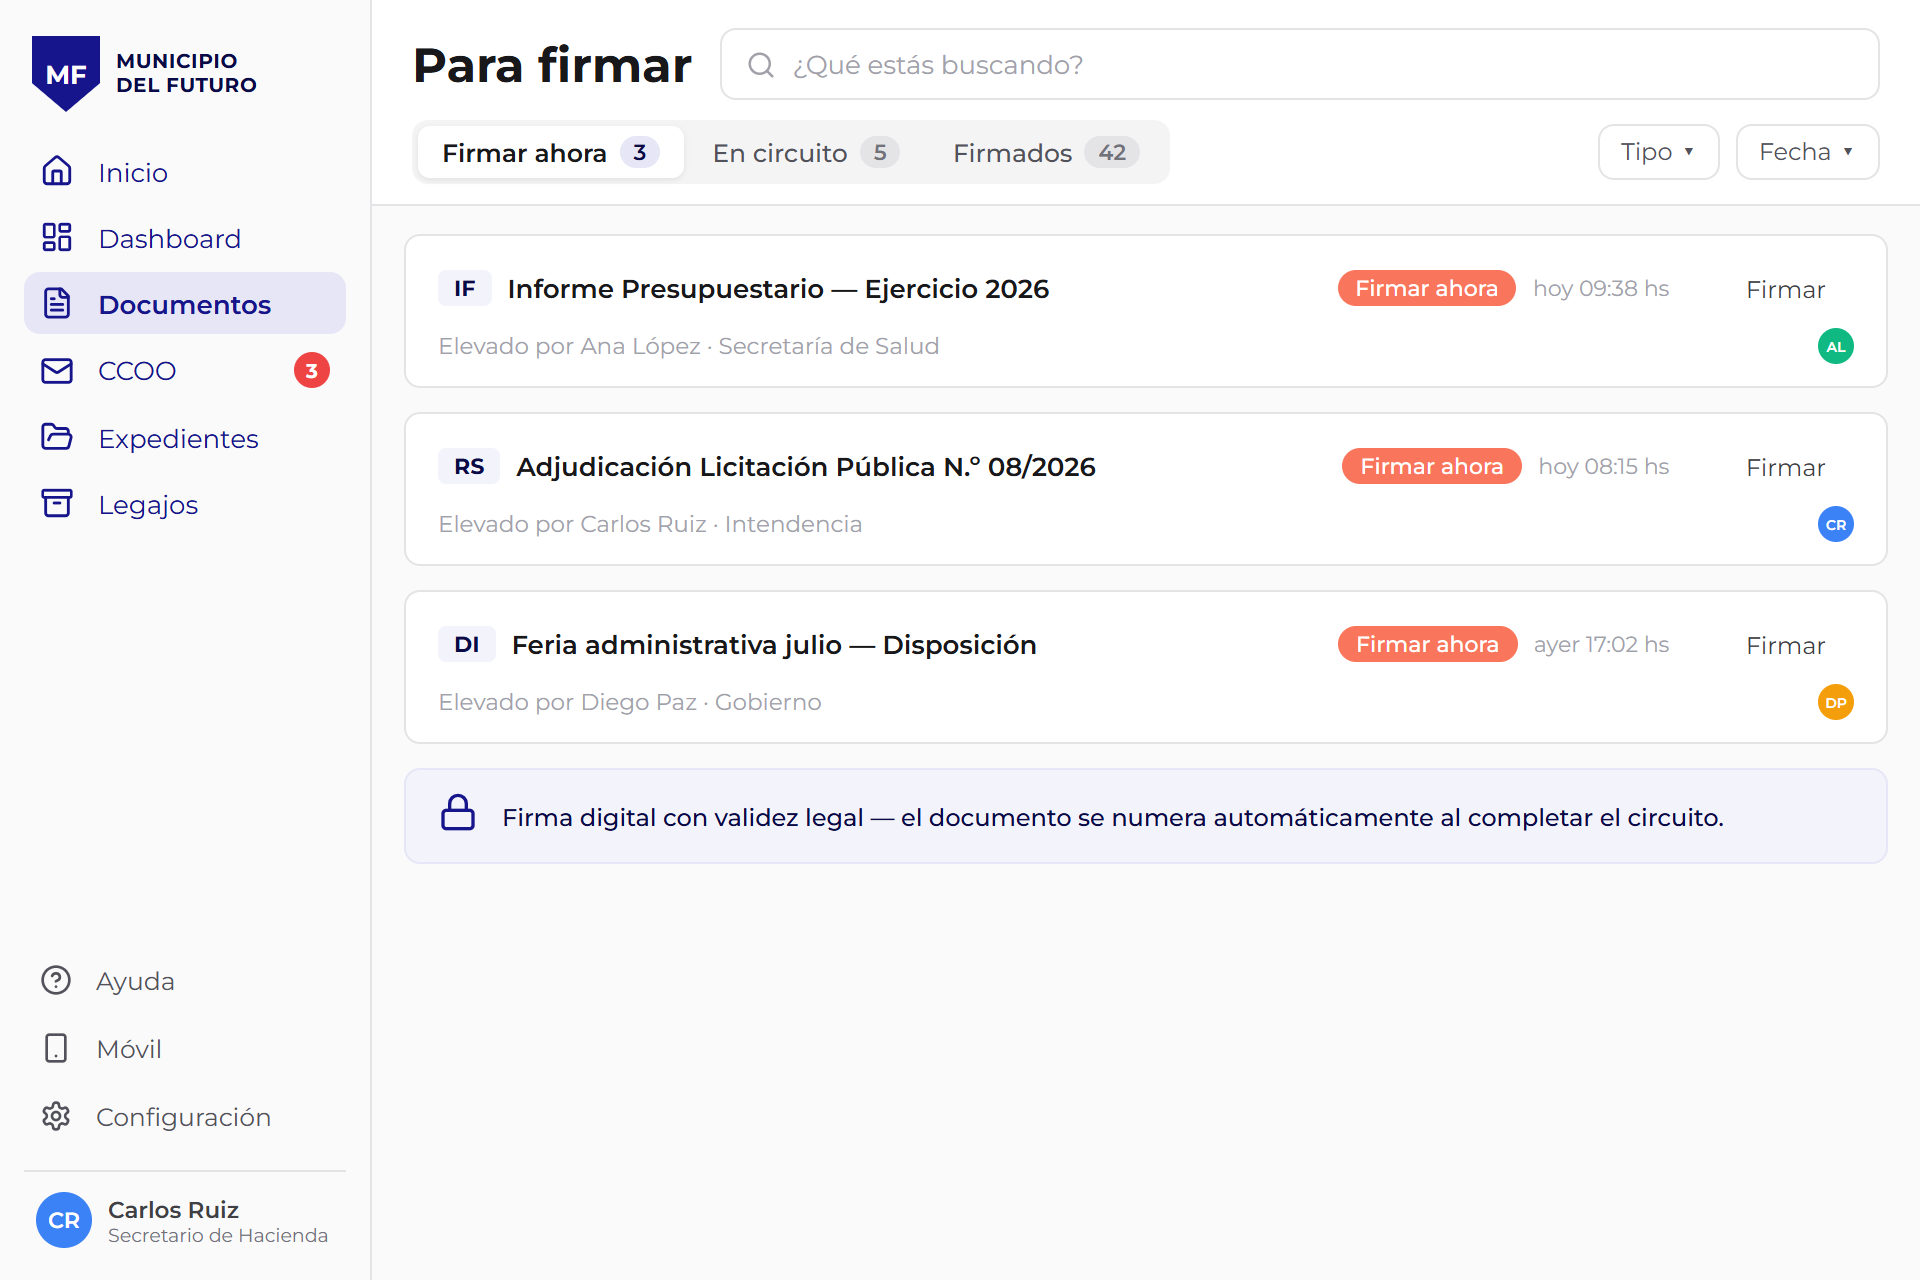Go to Inicio in the sidebar
This screenshot has height=1280, width=1920.
(185, 172)
